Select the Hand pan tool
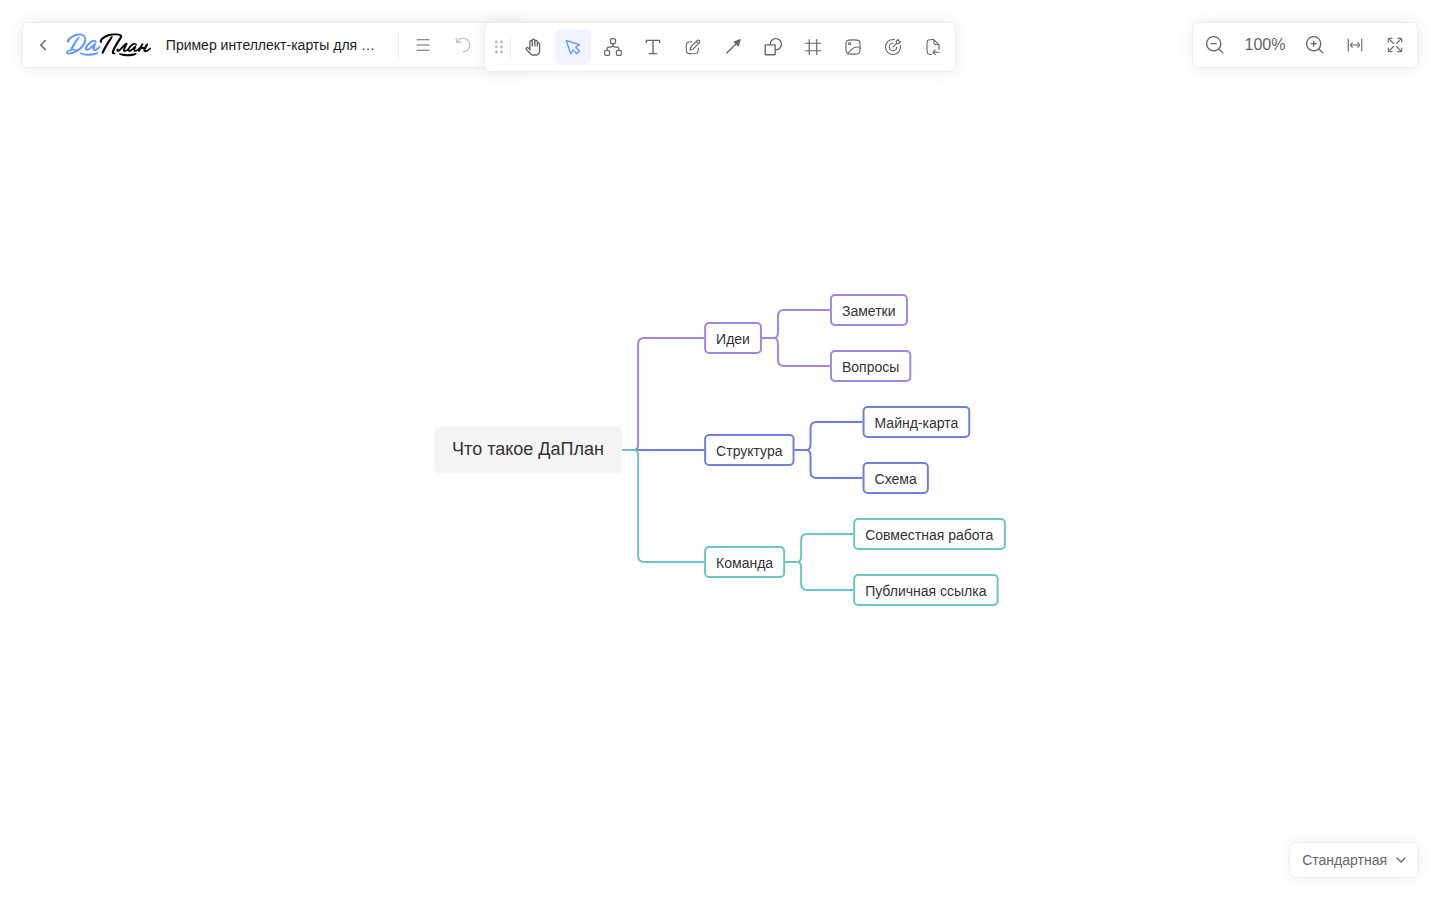1440x900 pixels. coord(533,47)
